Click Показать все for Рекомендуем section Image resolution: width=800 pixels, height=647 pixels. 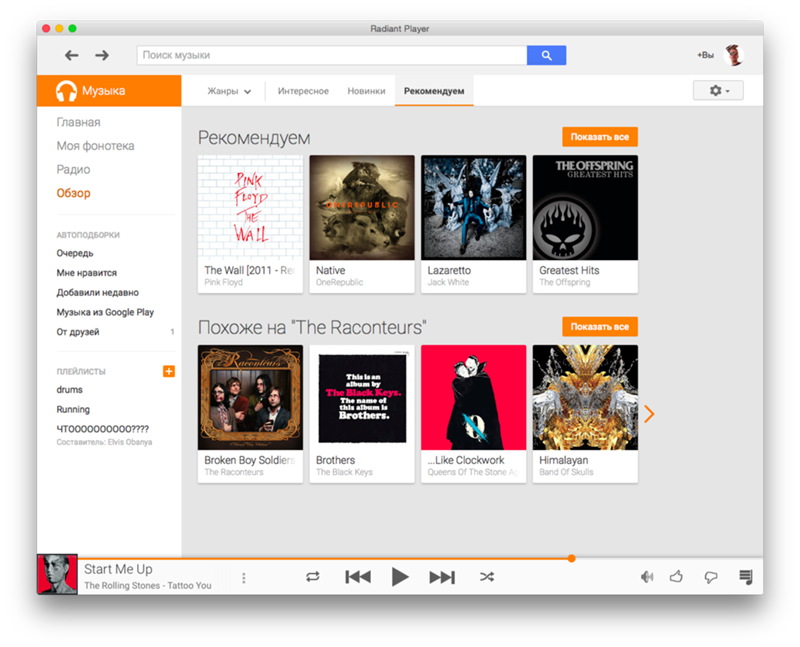(x=600, y=137)
